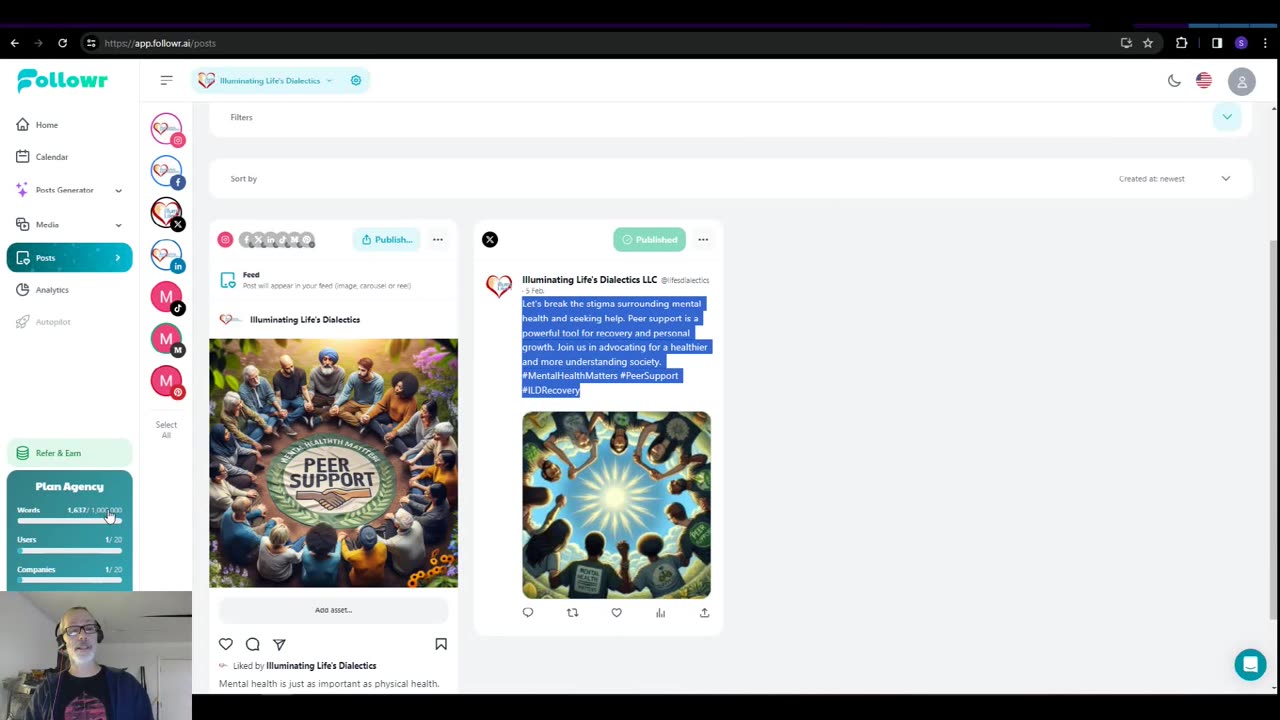The image size is (1280, 720).
Task: Open the US flag language selector
Action: (1204, 81)
